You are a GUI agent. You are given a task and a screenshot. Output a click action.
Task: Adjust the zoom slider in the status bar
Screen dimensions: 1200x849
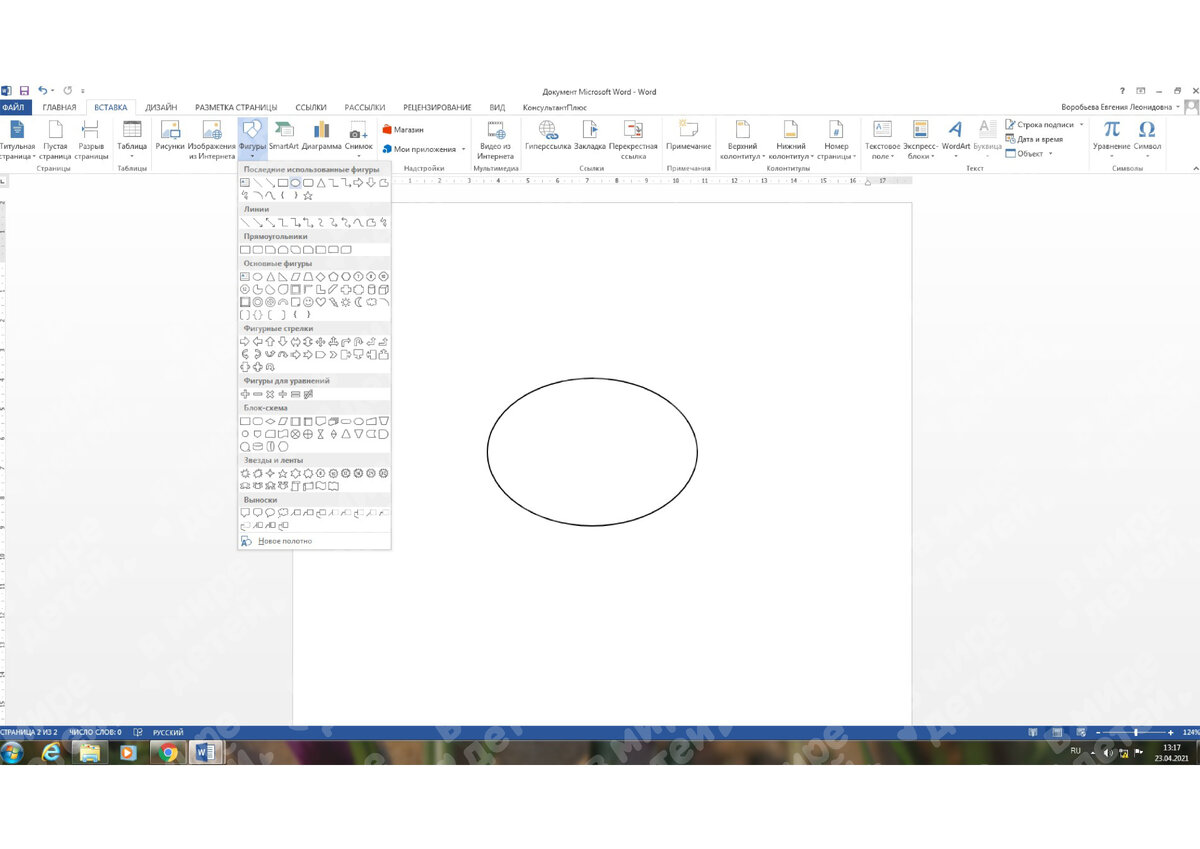click(x=1135, y=732)
